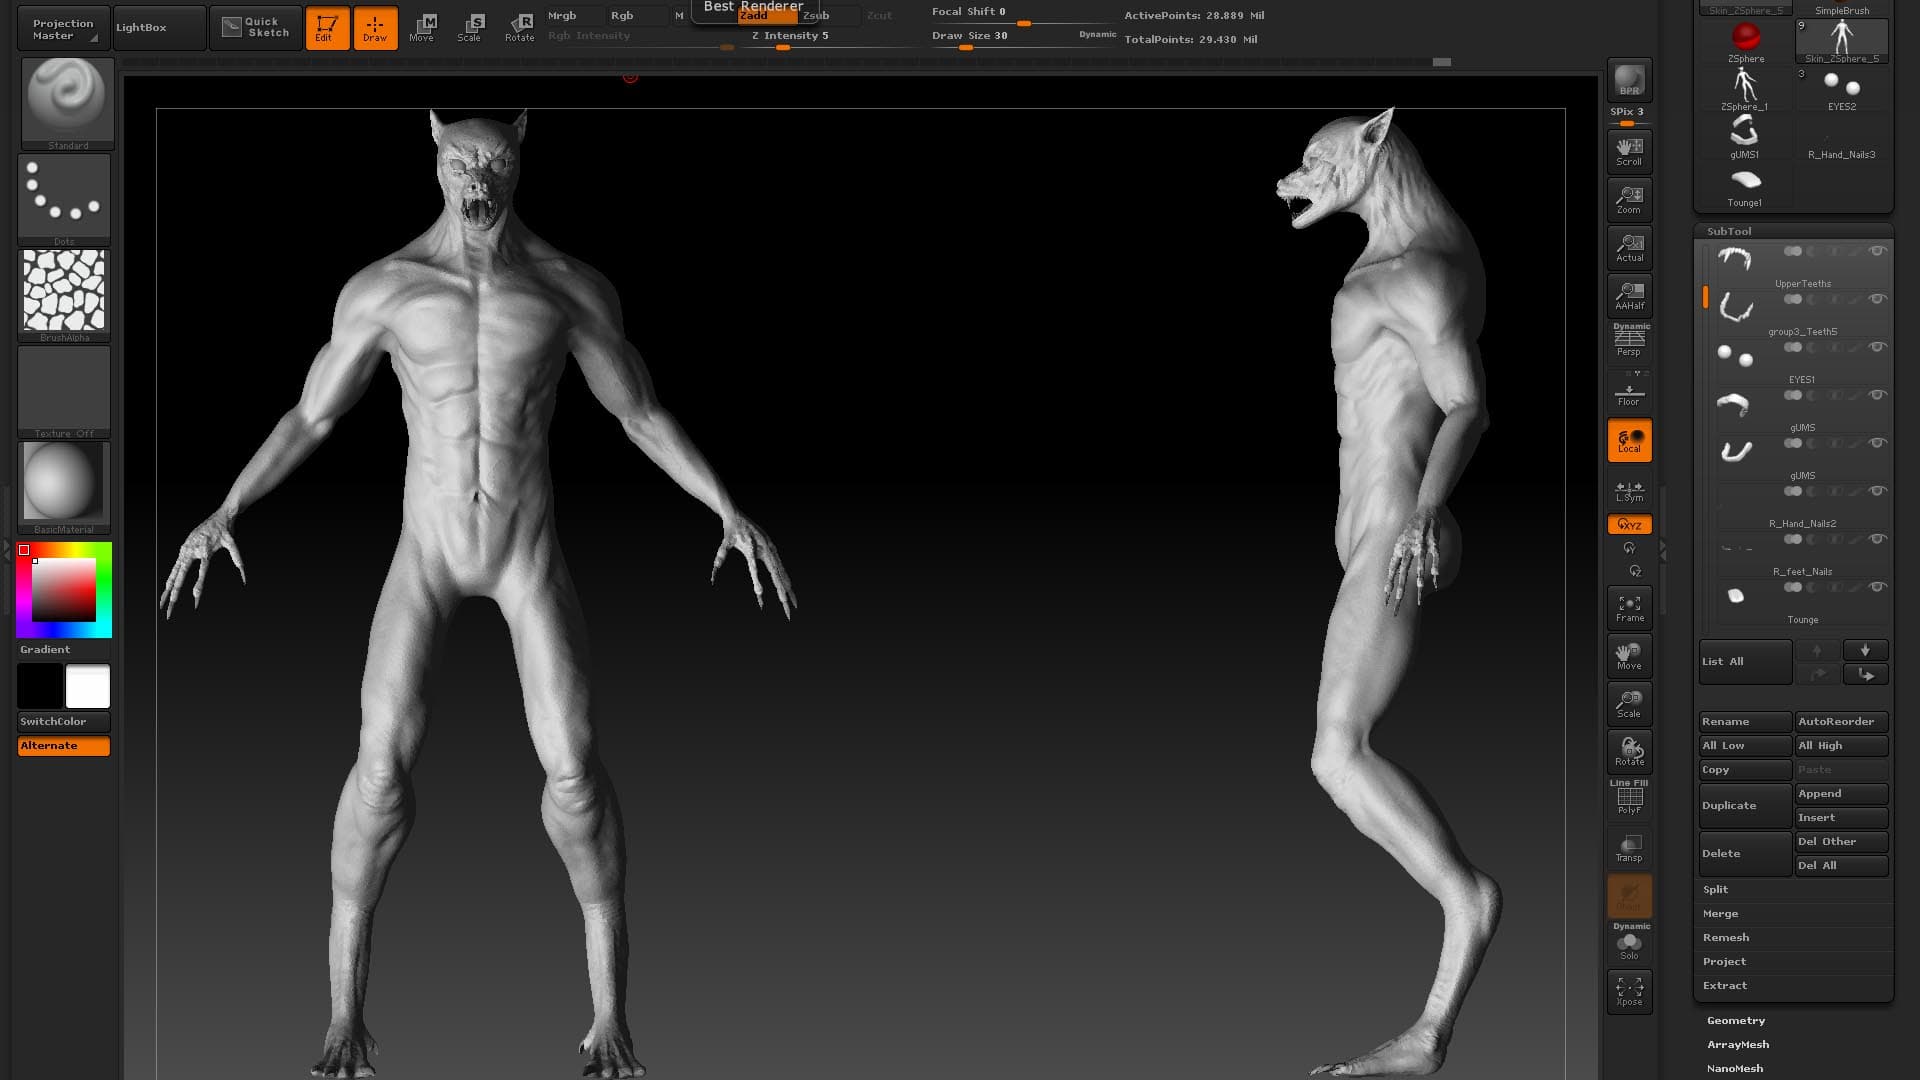Click the BPR render button

1629,80
